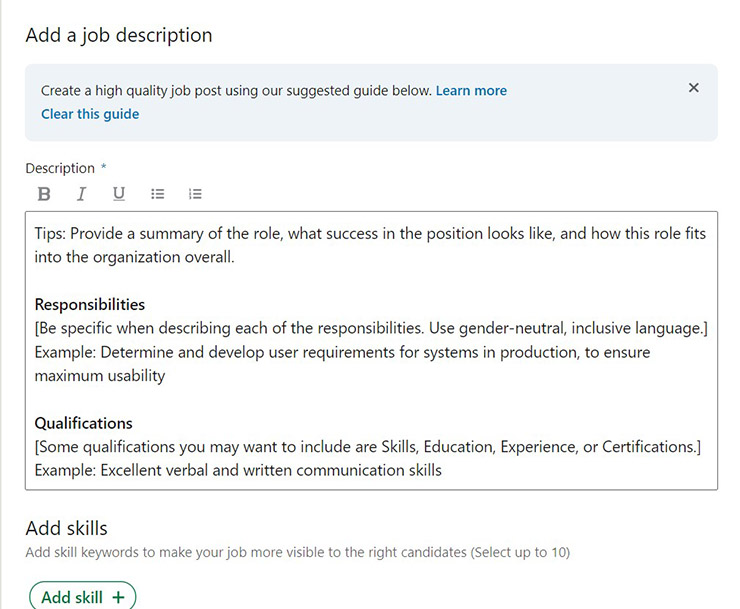
Task: Click the Excellent verbal communication example line
Action: coord(238,470)
